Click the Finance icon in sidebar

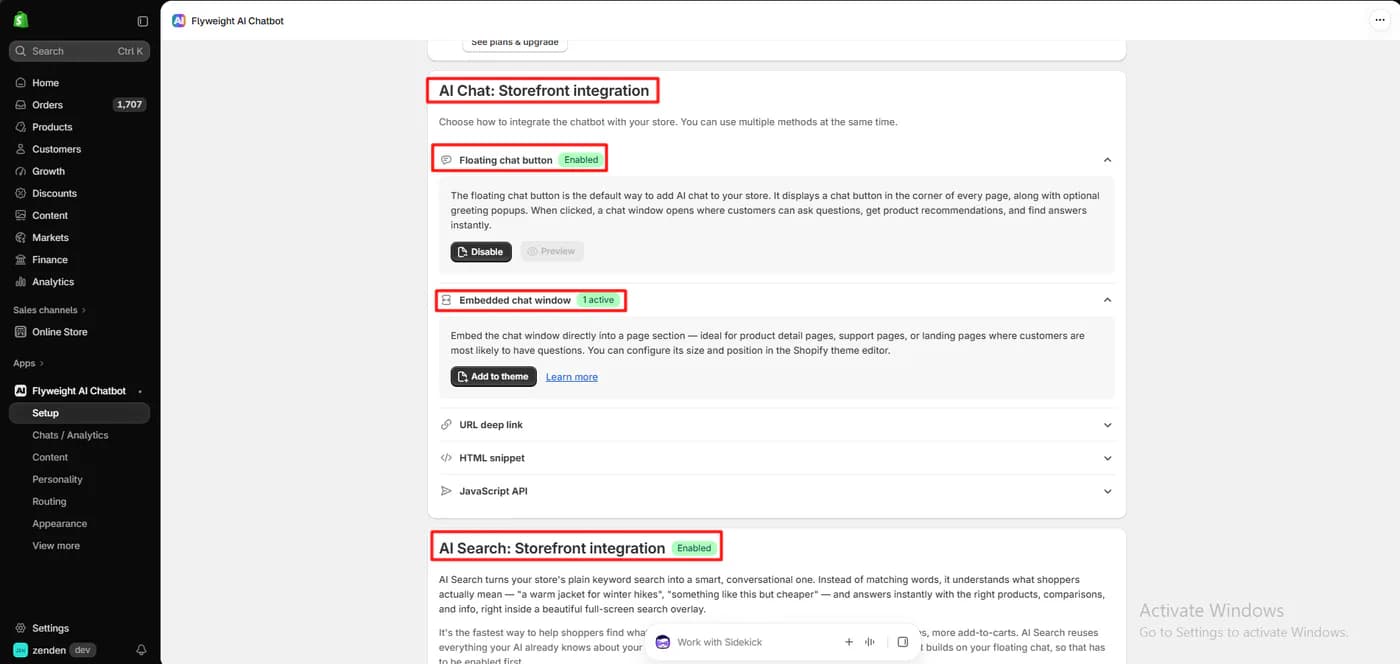pyautogui.click(x=21, y=259)
